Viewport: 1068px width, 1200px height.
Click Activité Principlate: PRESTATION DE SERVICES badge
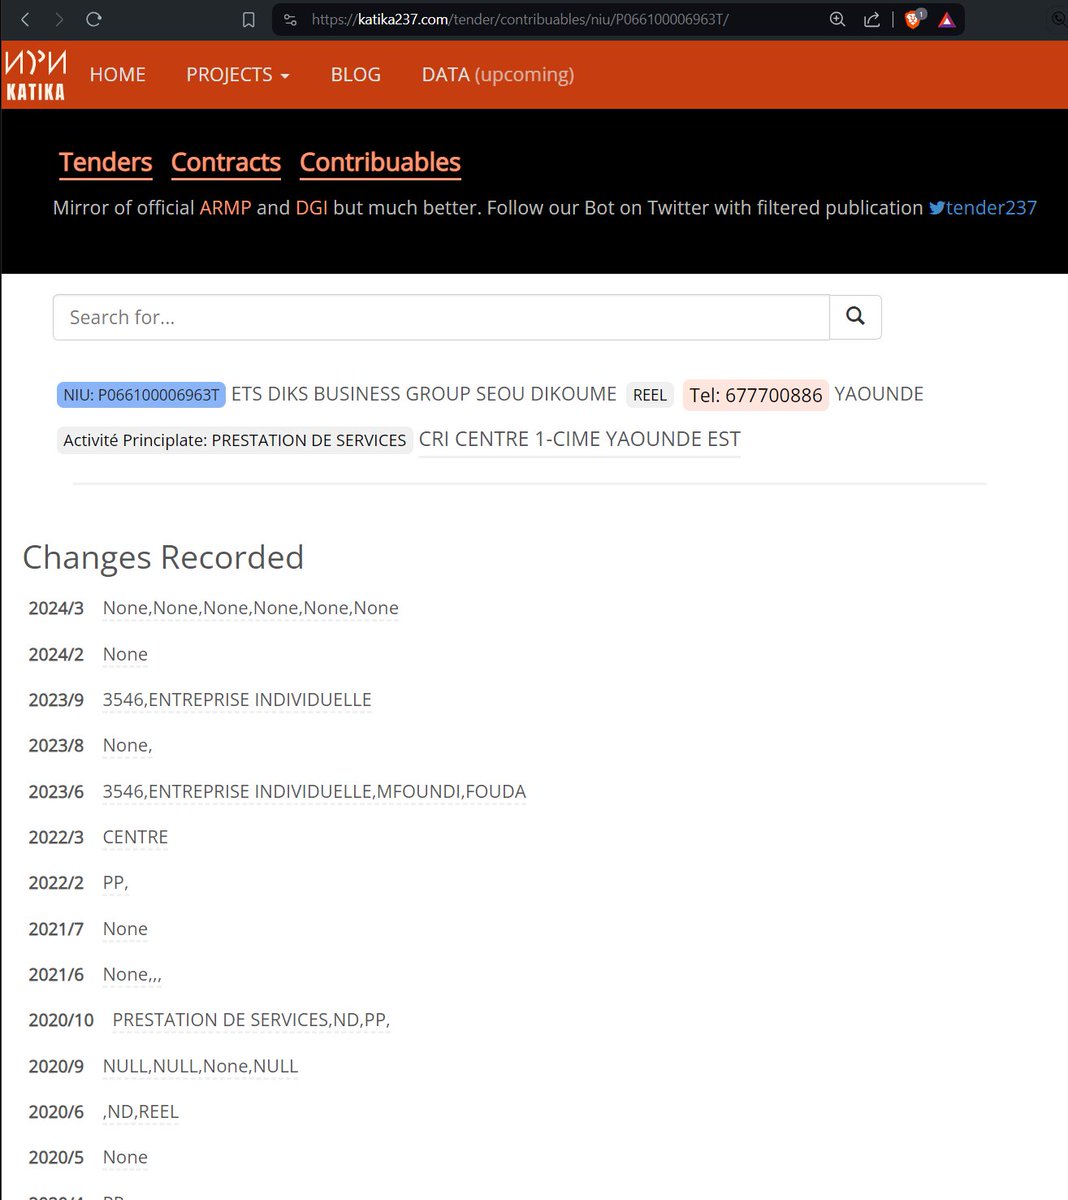(x=235, y=440)
